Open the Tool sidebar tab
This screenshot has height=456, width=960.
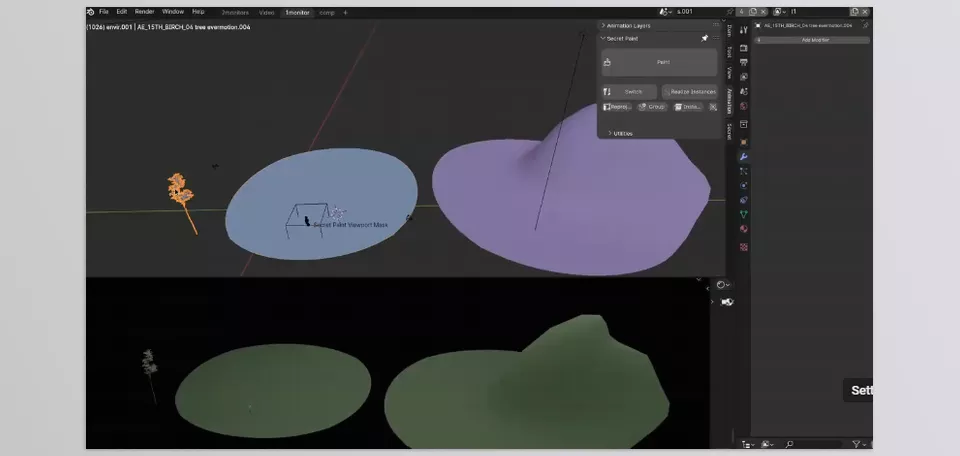click(x=729, y=52)
